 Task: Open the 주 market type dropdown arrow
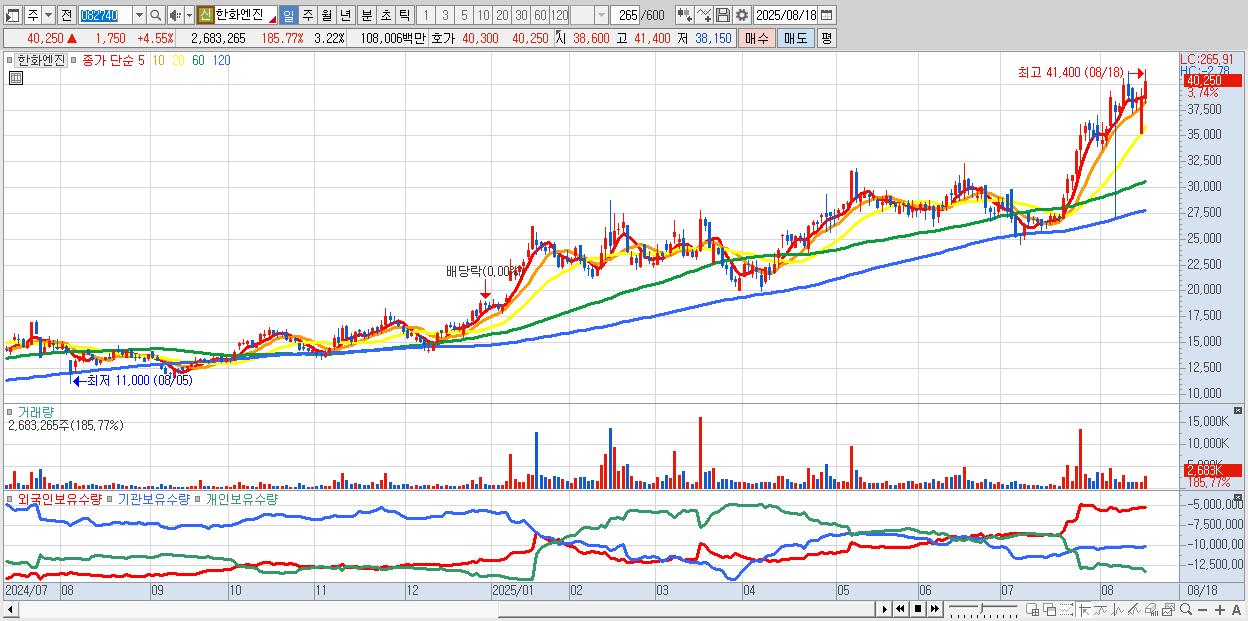coord(48,15)
